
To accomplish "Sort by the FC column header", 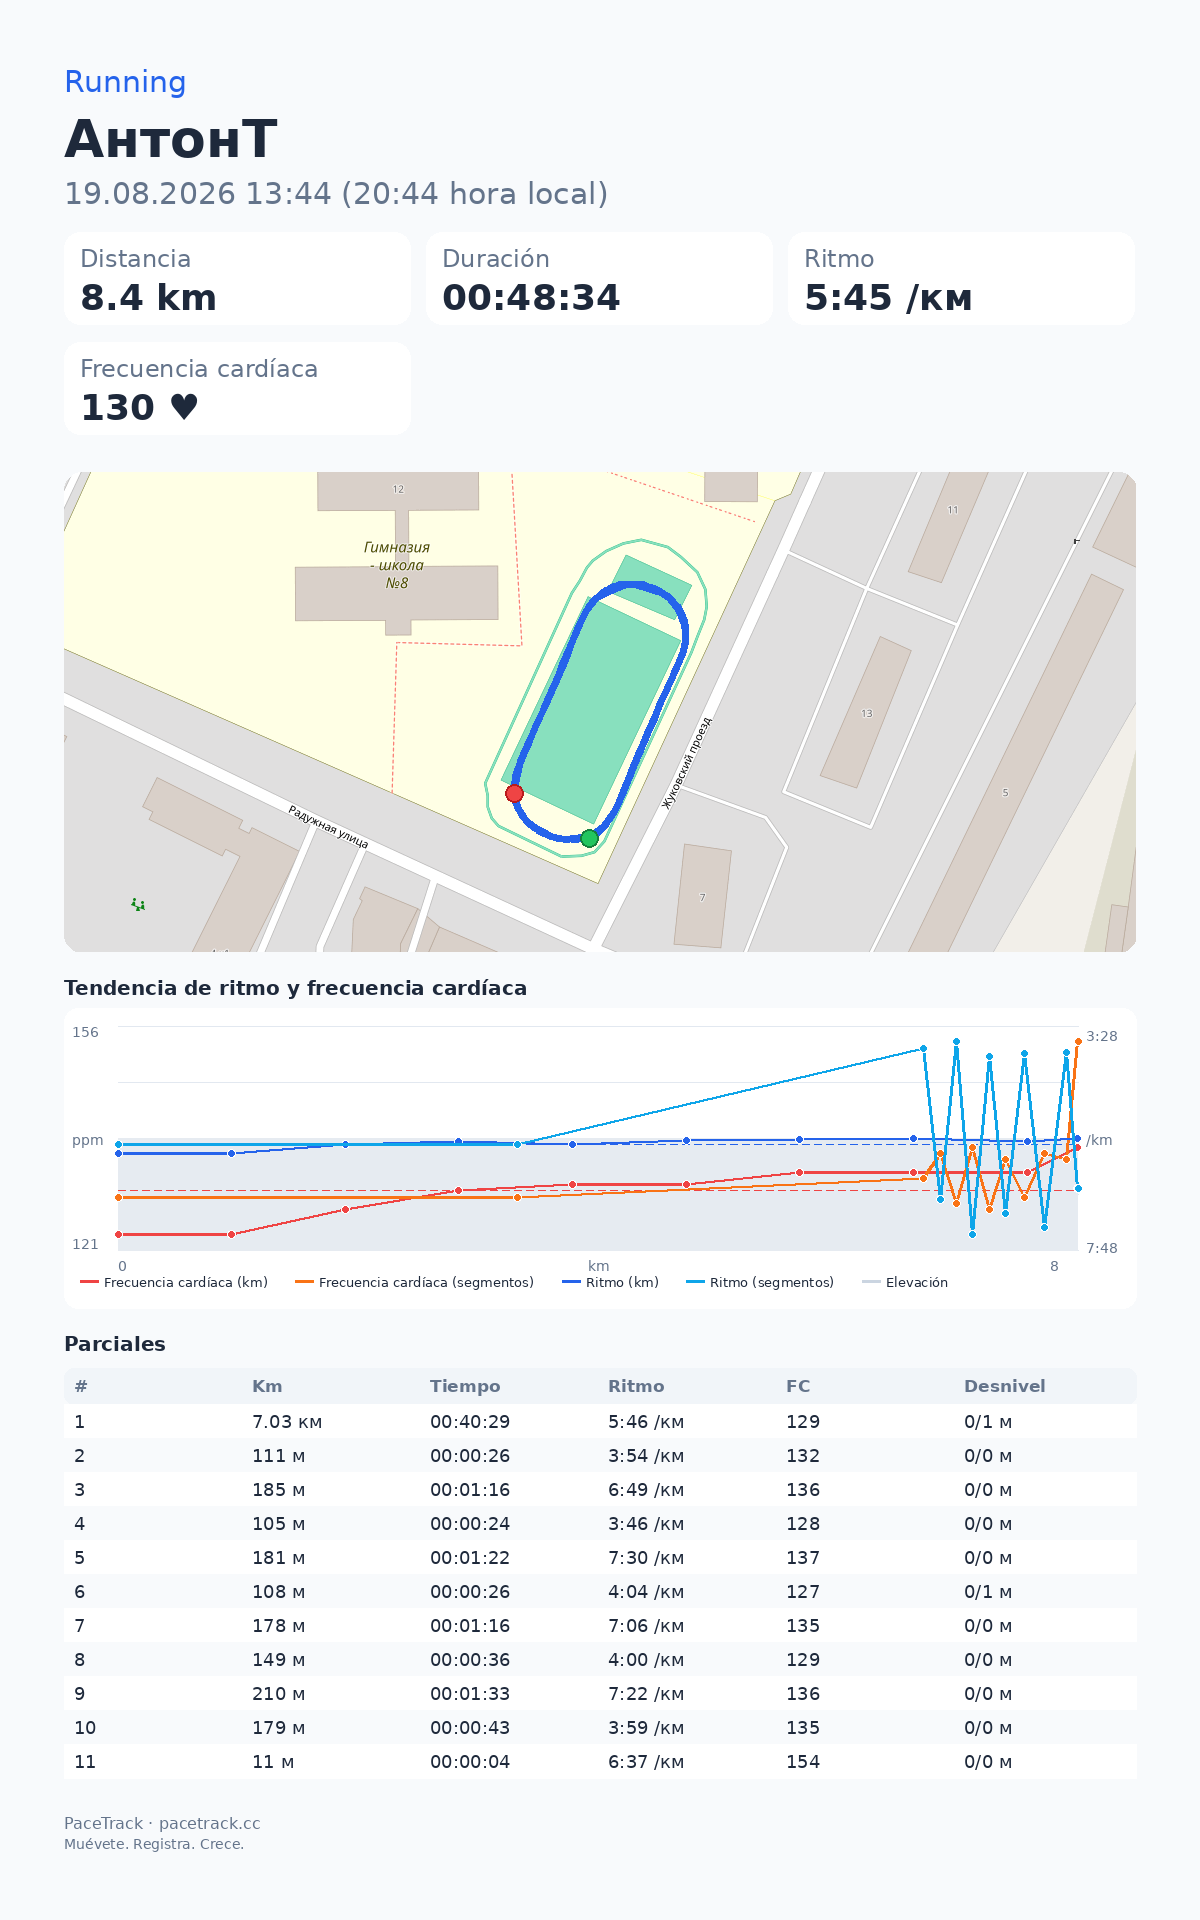I will [x=798, y=1386].
